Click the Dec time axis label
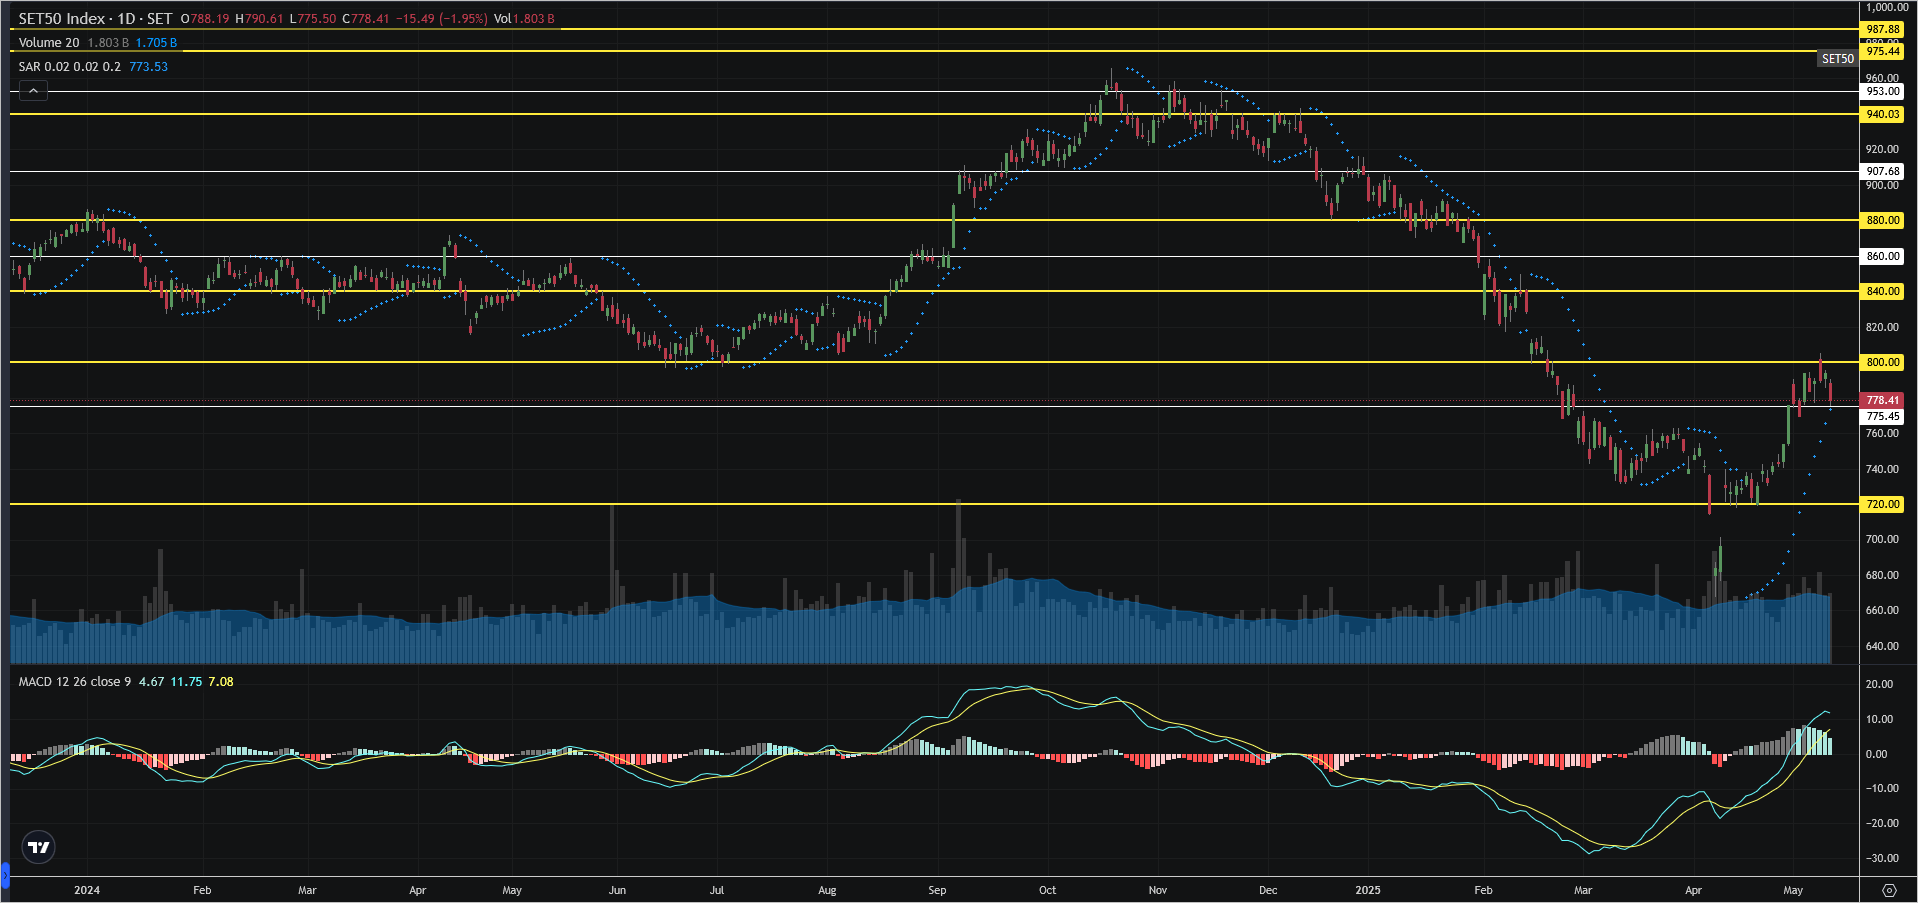Screen dimensions: 1918x903 point(1268,890)
